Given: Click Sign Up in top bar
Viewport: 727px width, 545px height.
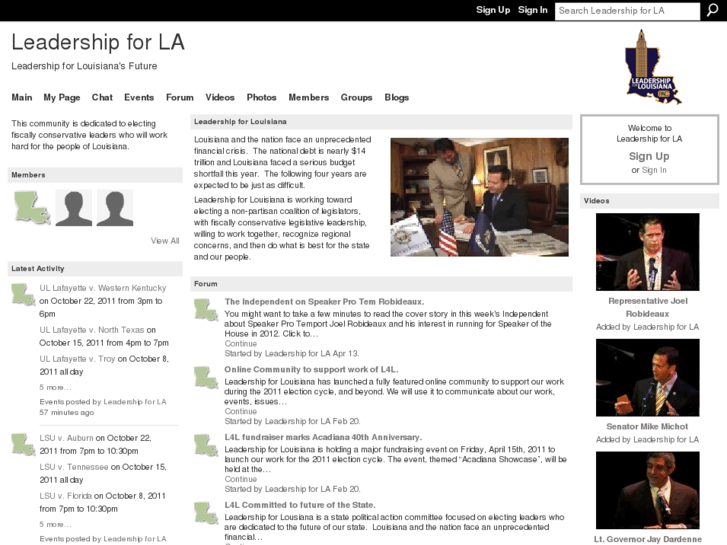Looking at the screenshot, I should coord(493,10).
